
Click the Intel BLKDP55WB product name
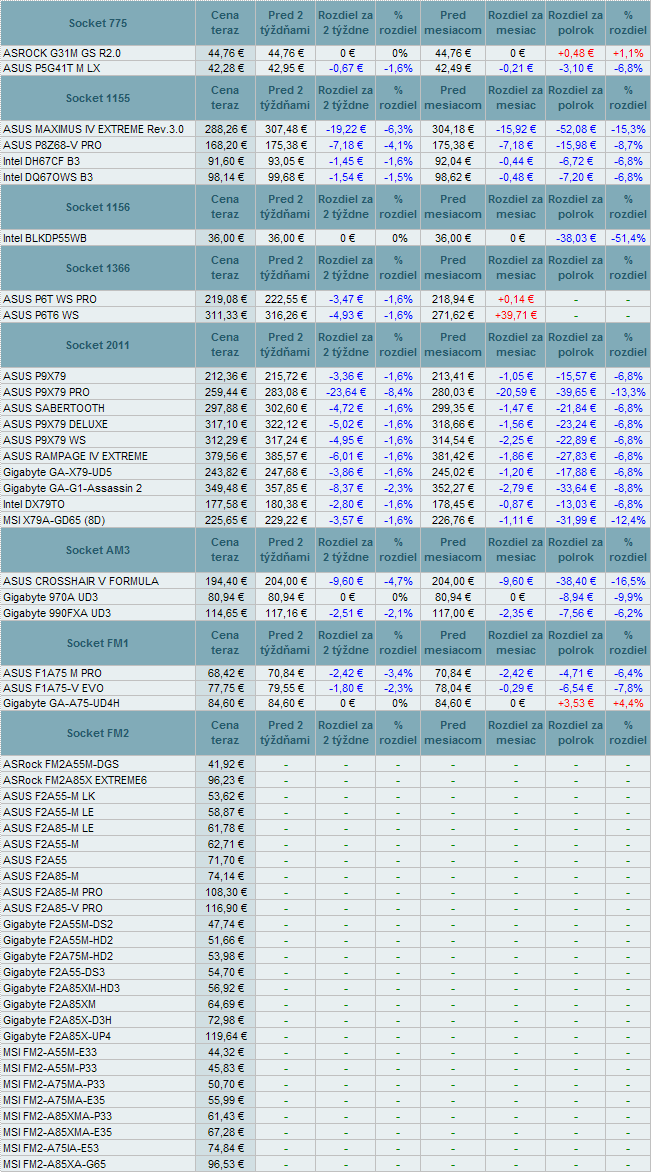(x=45, y=238)
